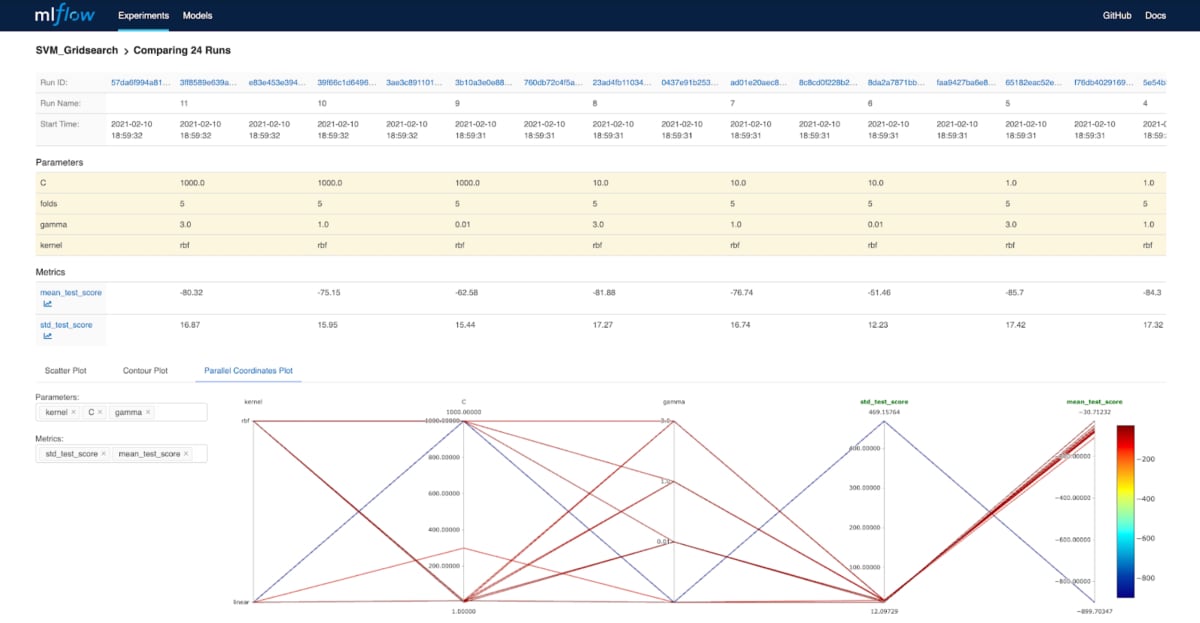Remove the mean_test_score metric tag
The height and width of the screenshot is (623, 1200).
[x=185, y=454]
